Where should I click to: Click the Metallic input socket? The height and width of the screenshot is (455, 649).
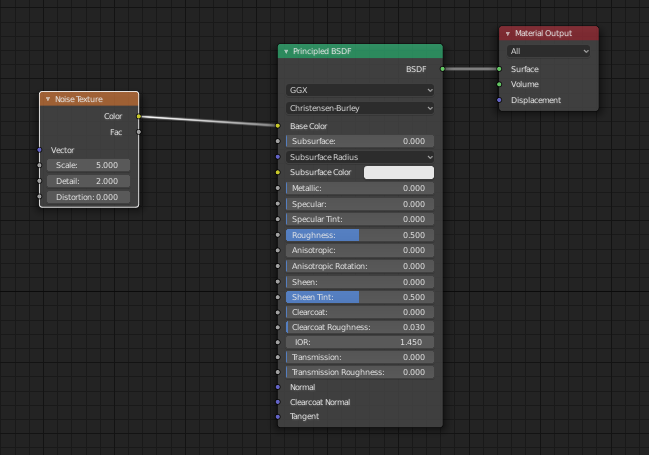tap(278, 188)
